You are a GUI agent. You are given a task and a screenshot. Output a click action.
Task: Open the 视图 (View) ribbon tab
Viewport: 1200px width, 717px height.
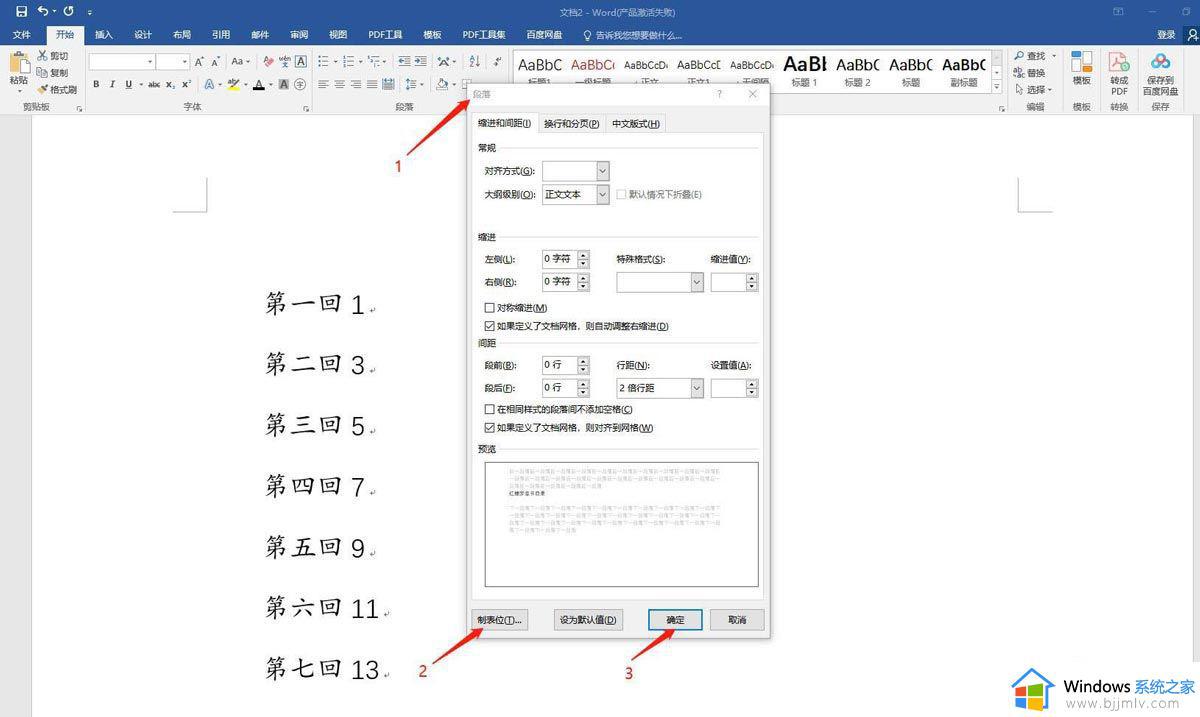tap(338, 35)
